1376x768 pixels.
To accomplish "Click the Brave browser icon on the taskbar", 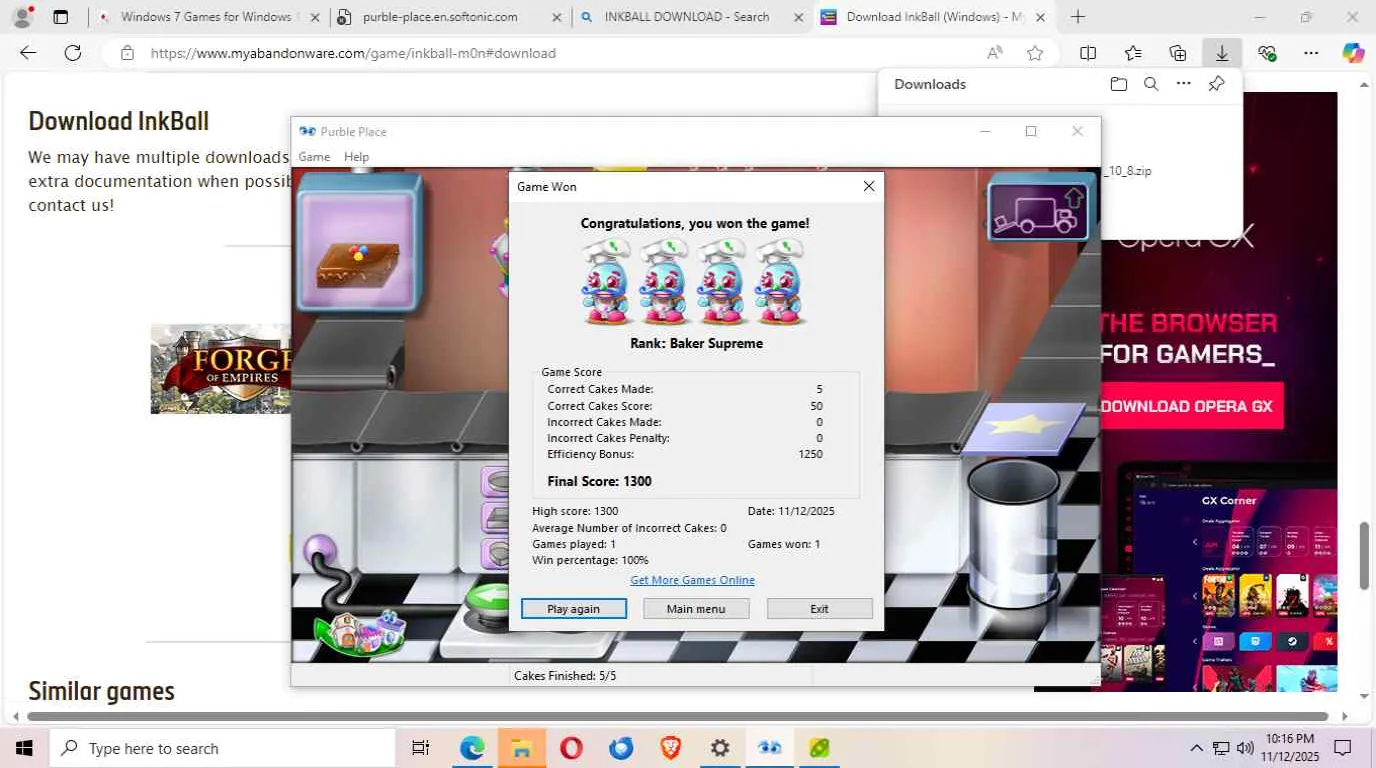I will pyautogui.click(x=670, y=748).
